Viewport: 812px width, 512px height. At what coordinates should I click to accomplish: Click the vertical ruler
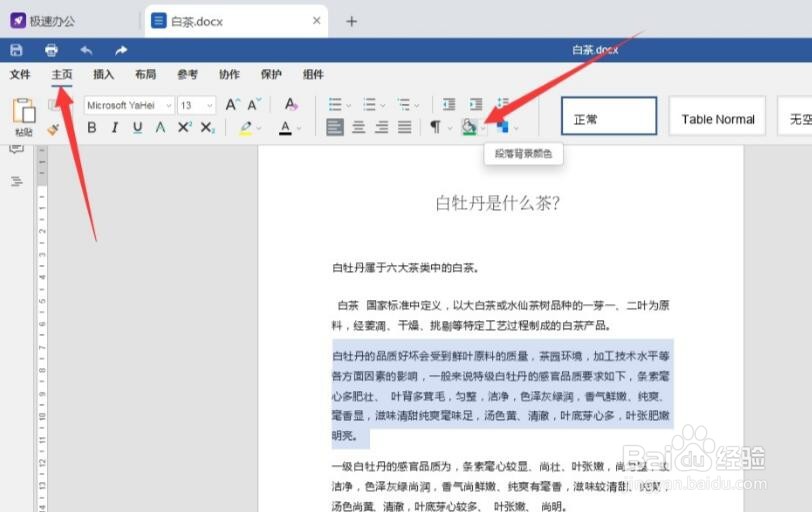[x=41, y=329]
